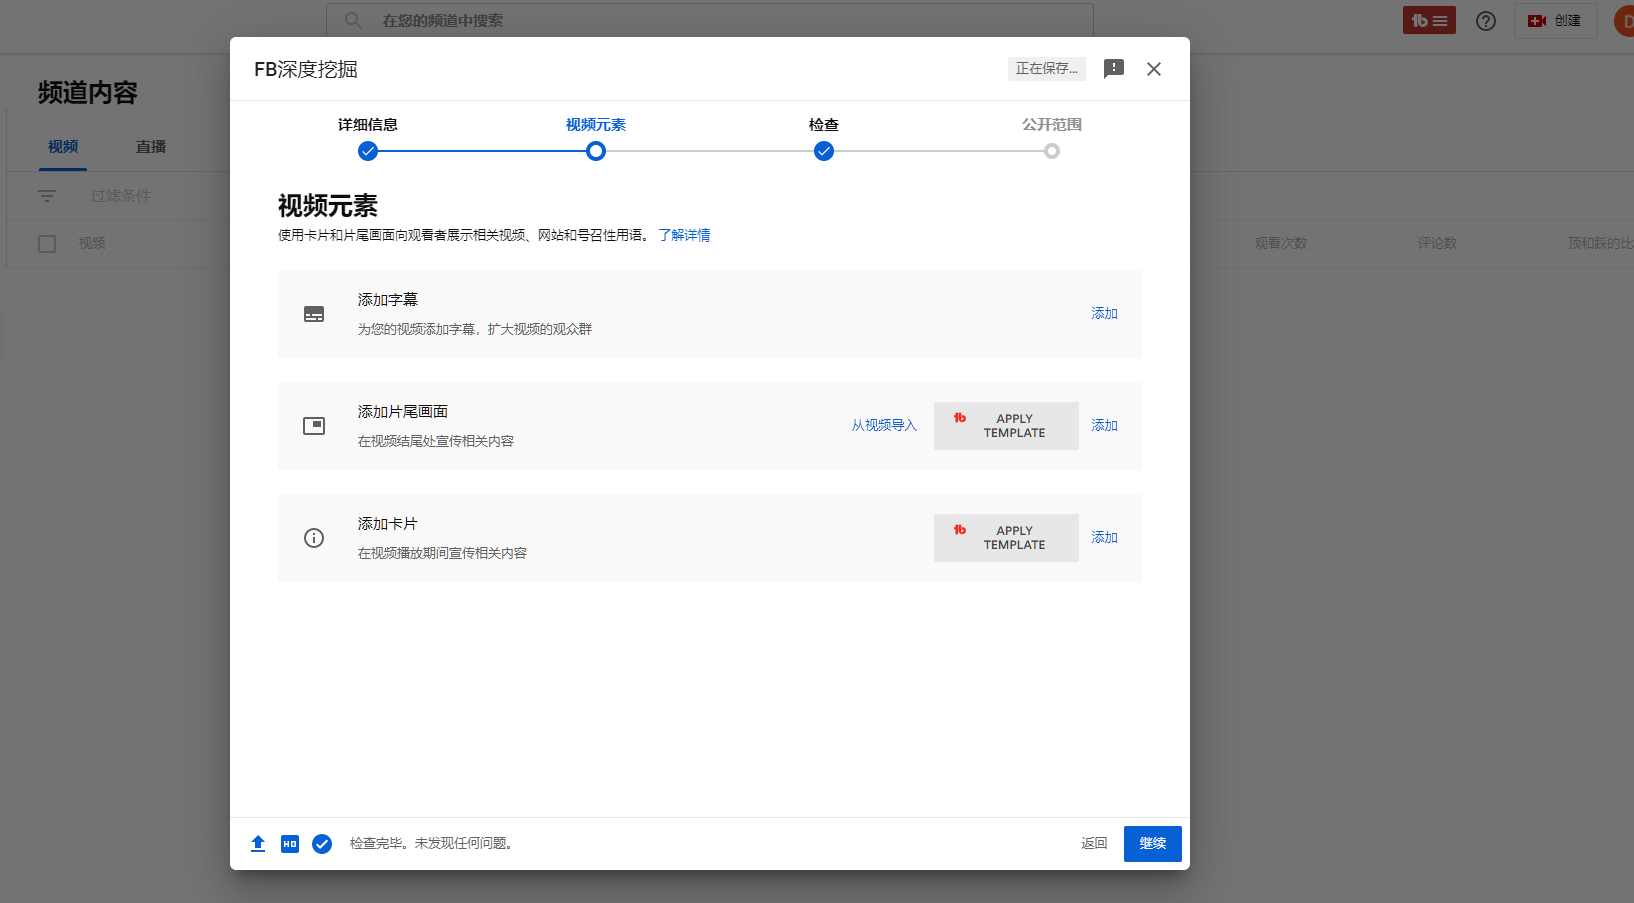Click the channel search input field
Image resolution: width=1634 pixels, height=903 pixels.
tap(710, 21)
